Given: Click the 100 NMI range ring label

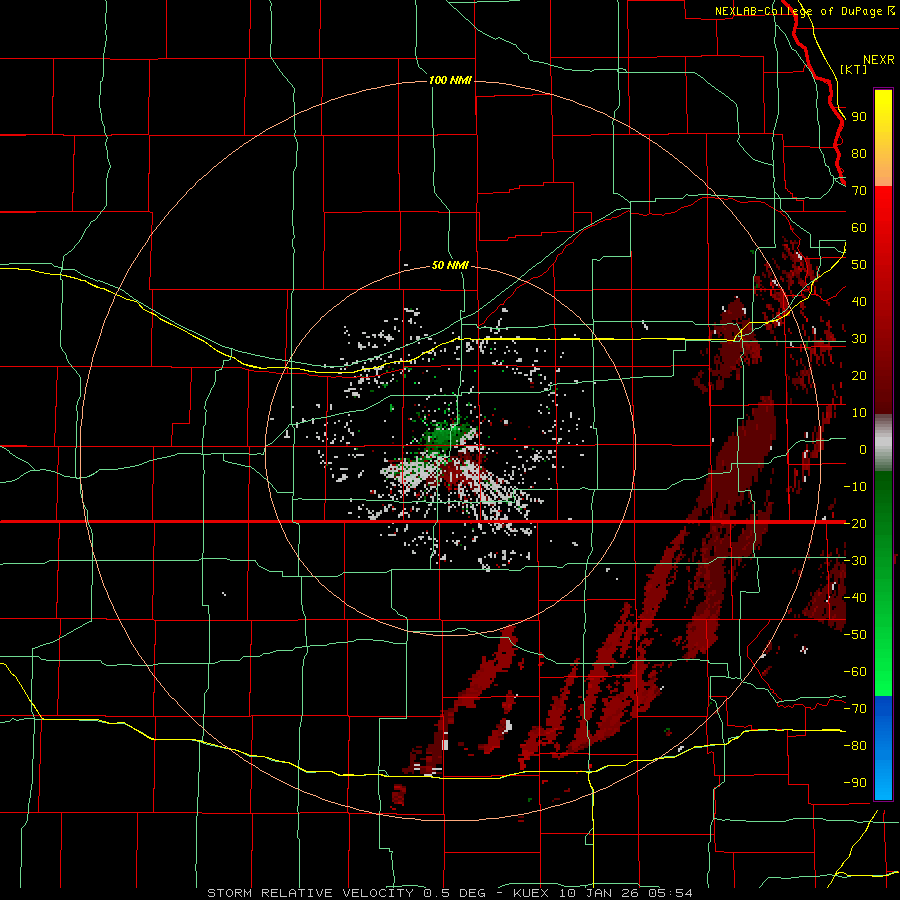Looking at the screenshot, I should click(450, 80).
